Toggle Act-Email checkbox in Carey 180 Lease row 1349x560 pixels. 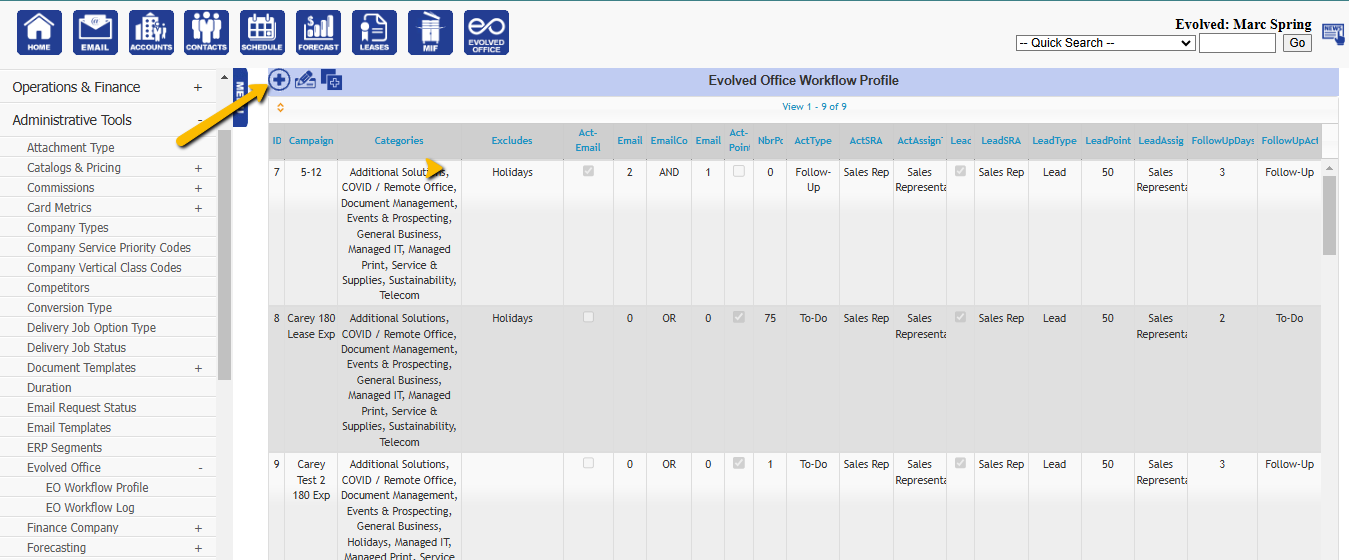[588, 318]
